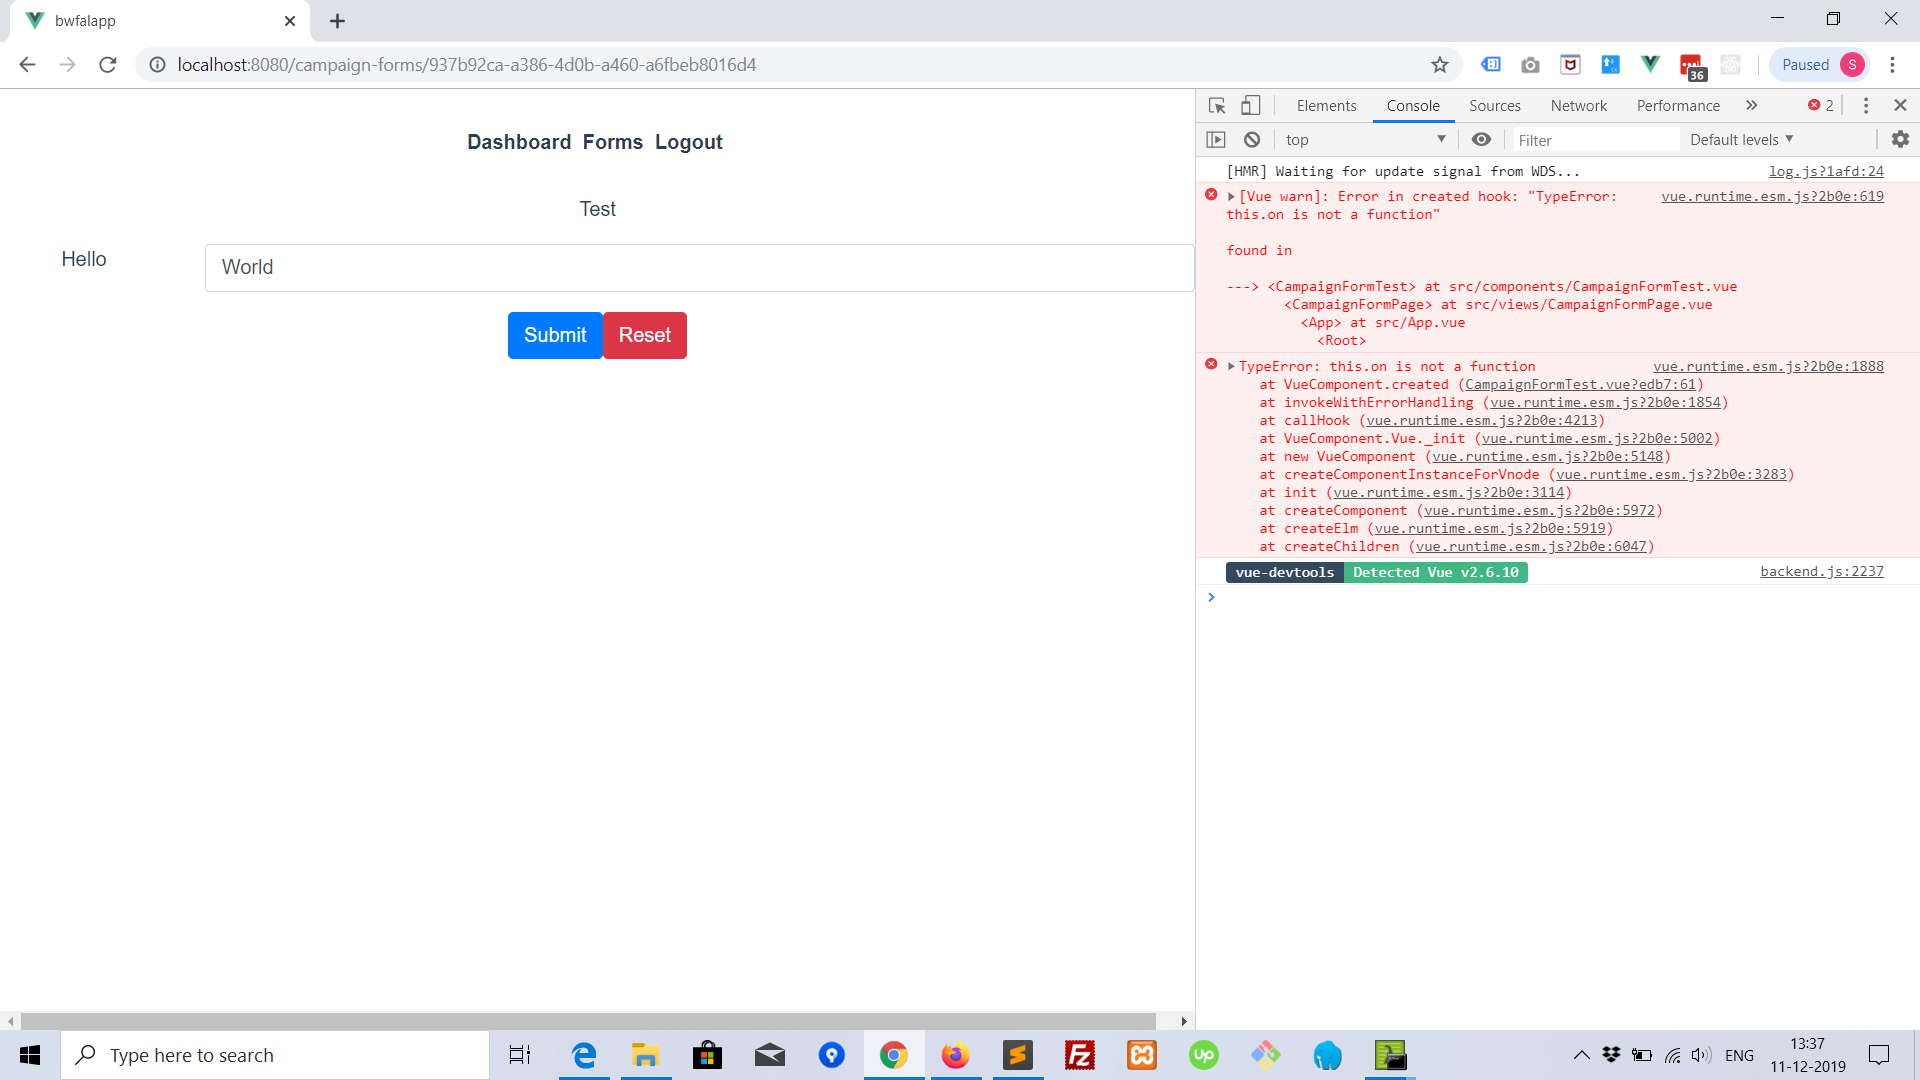Select the inspect element tool
This screenshot has width=1920, height=1080.
pyautogui.click(x=1216, y=105)
